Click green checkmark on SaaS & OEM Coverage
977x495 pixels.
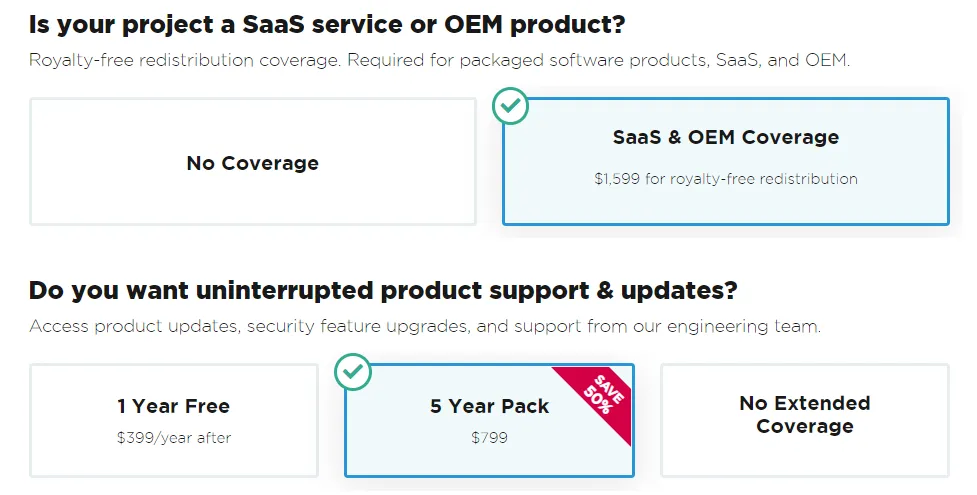coord(511,106)
